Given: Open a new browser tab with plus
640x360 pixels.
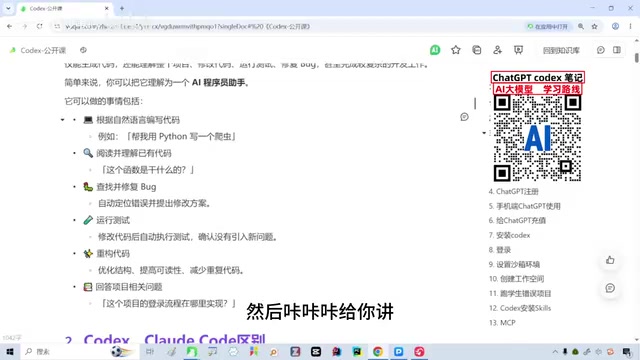Looking at the screenshot, I should pos(122,8).
